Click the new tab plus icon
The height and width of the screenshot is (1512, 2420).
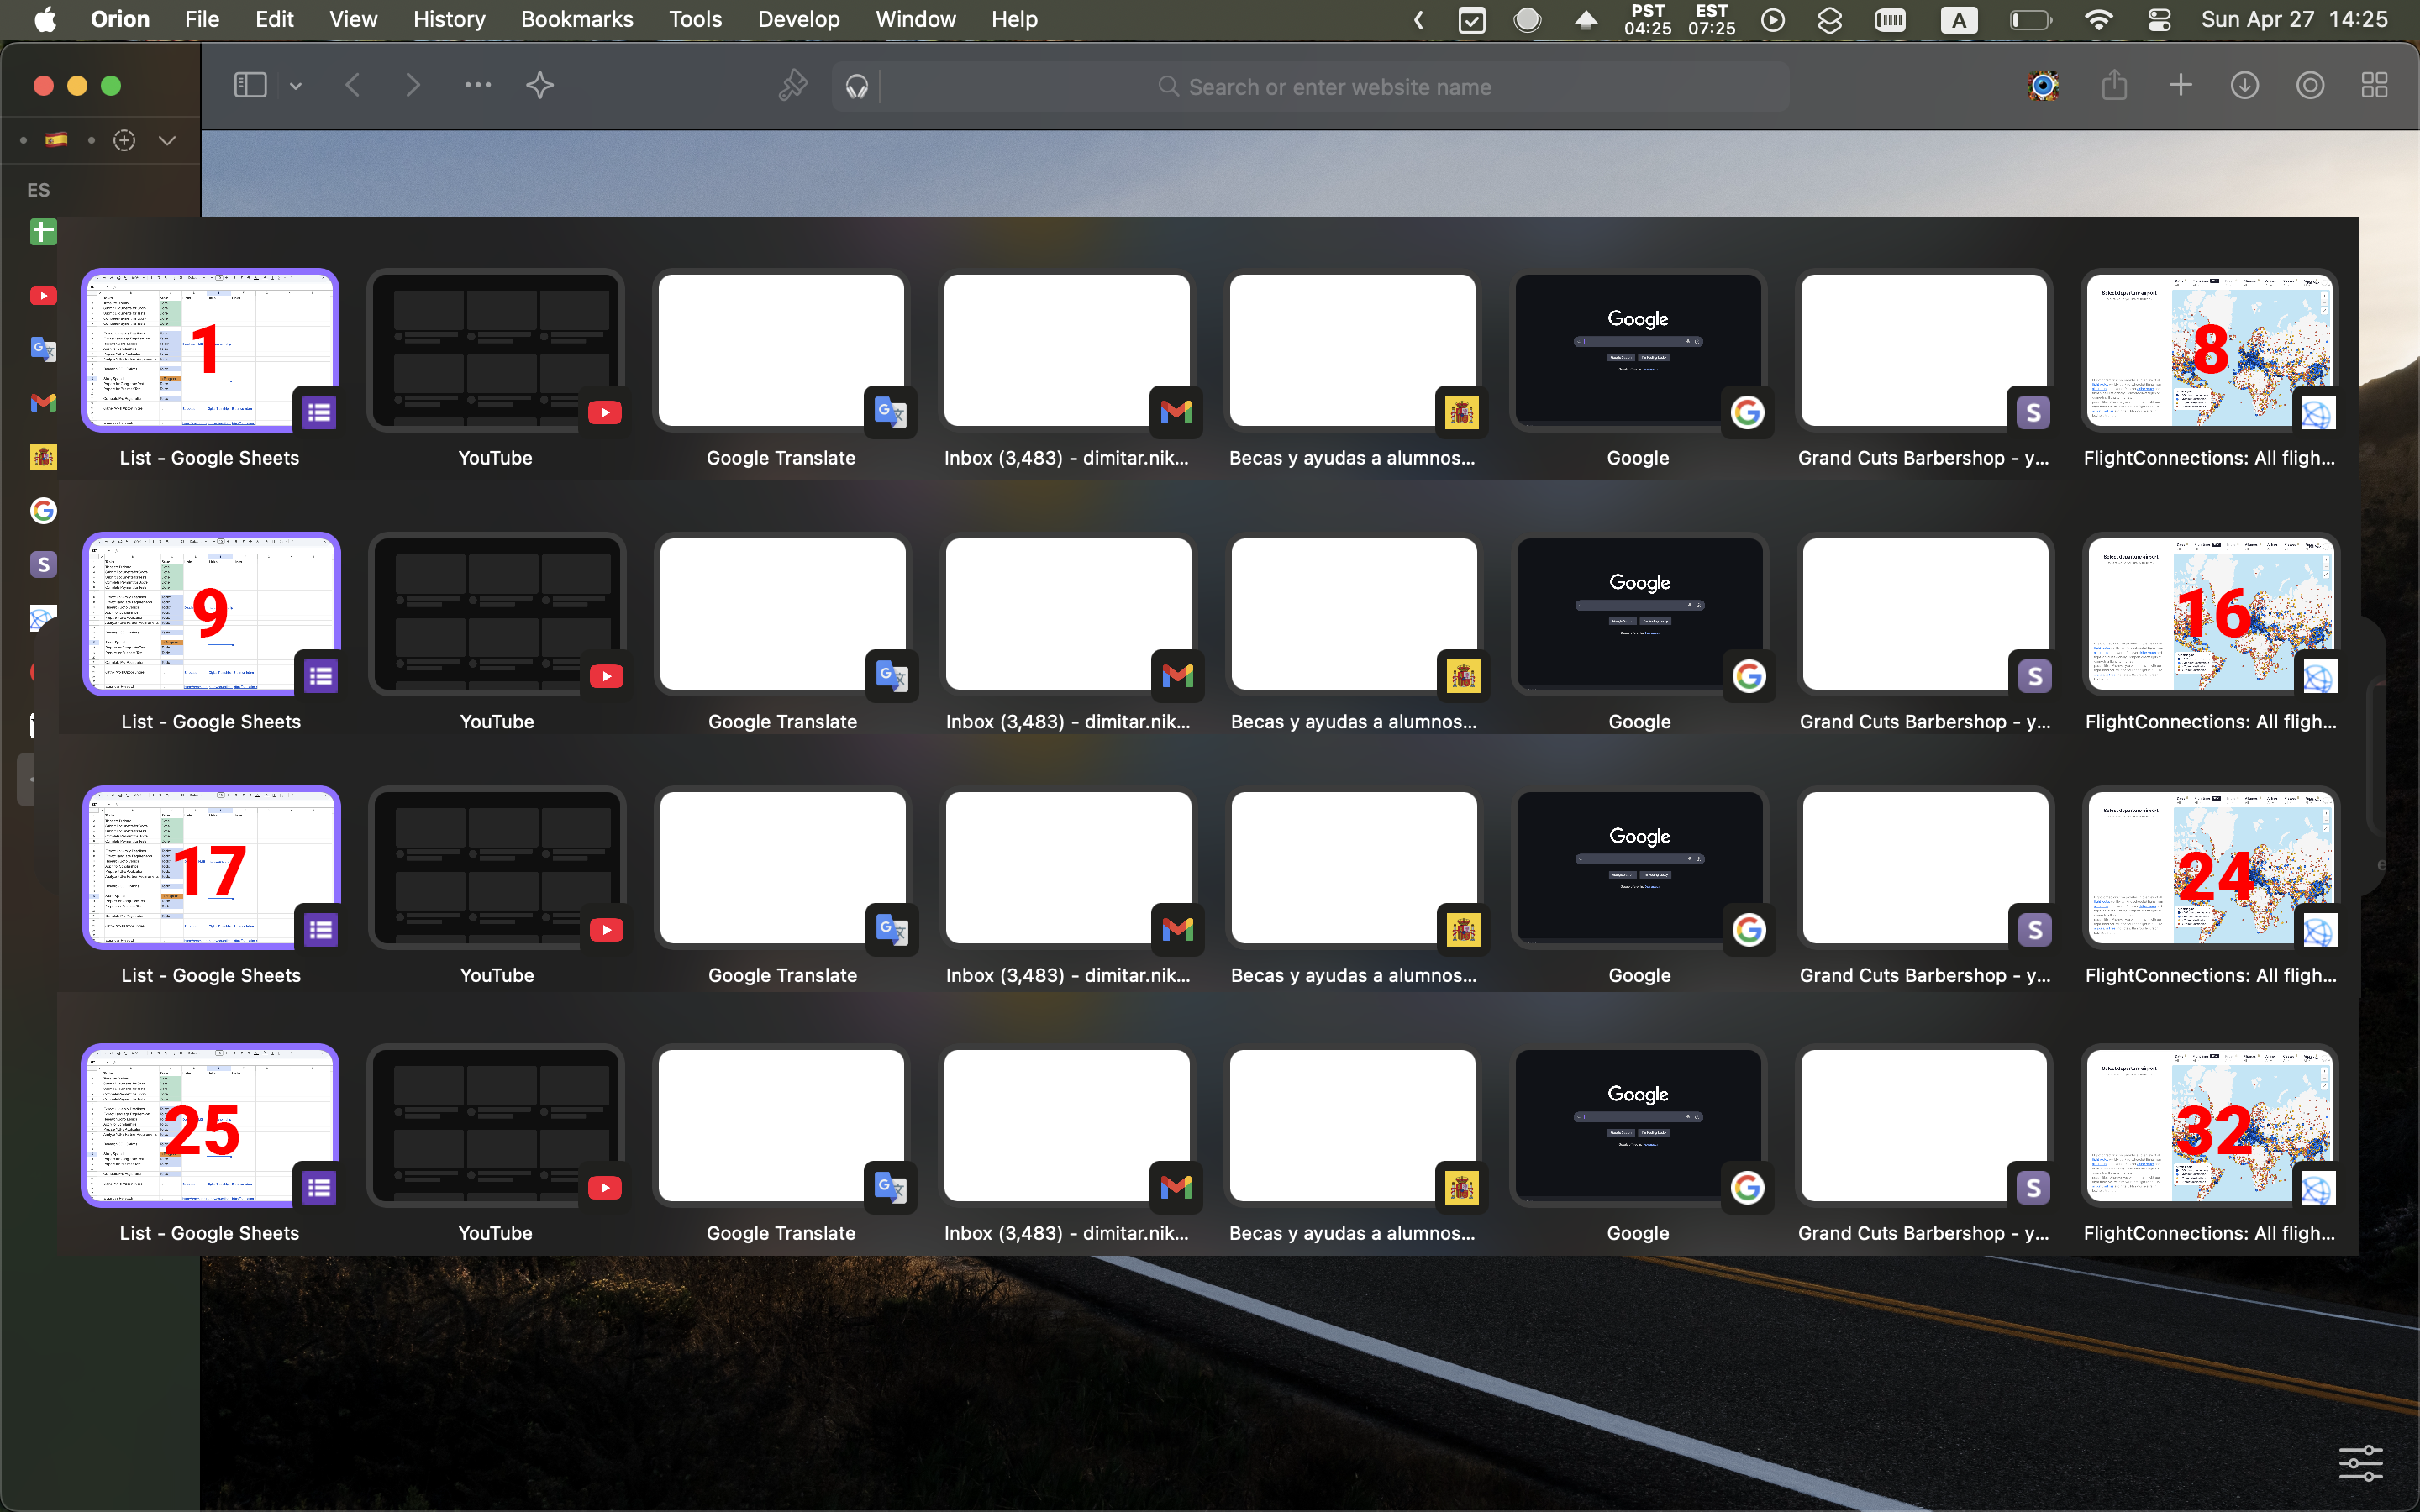tap(2180, 86)
